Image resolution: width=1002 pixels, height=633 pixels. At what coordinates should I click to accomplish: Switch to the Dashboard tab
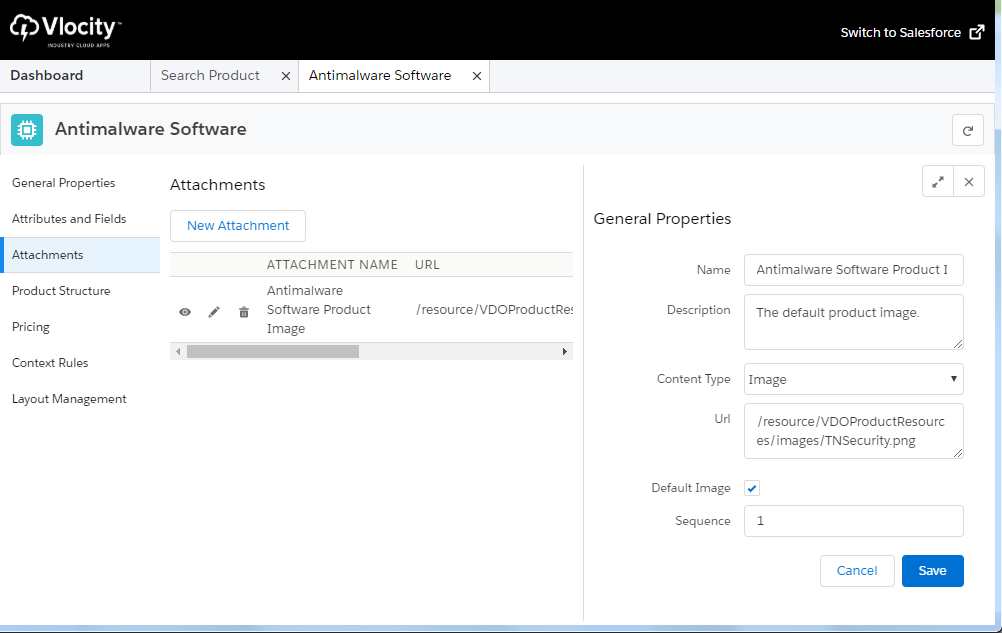[47, 75]
